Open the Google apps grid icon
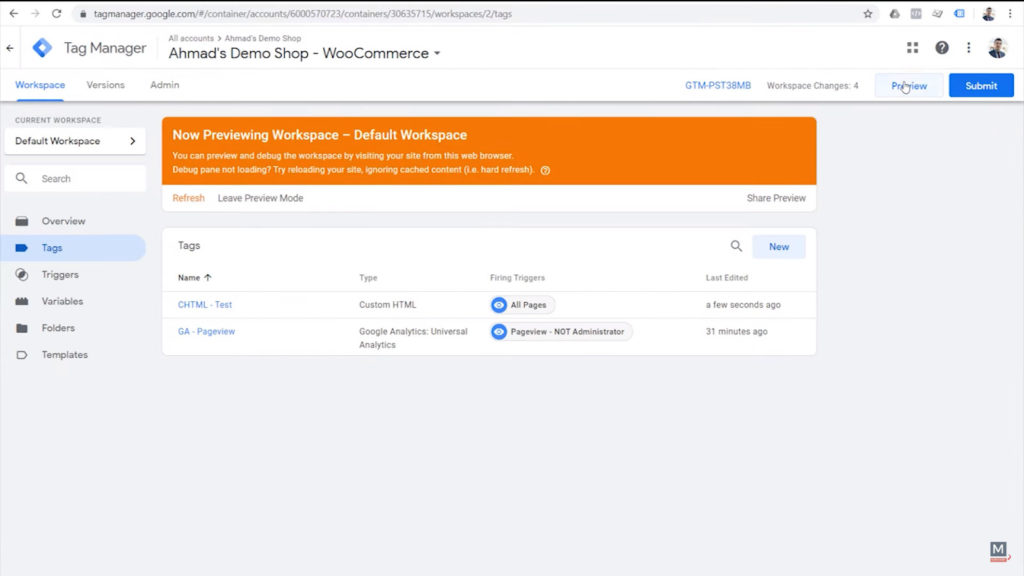This screenshot has width=1024, height=576. (912, 48)
